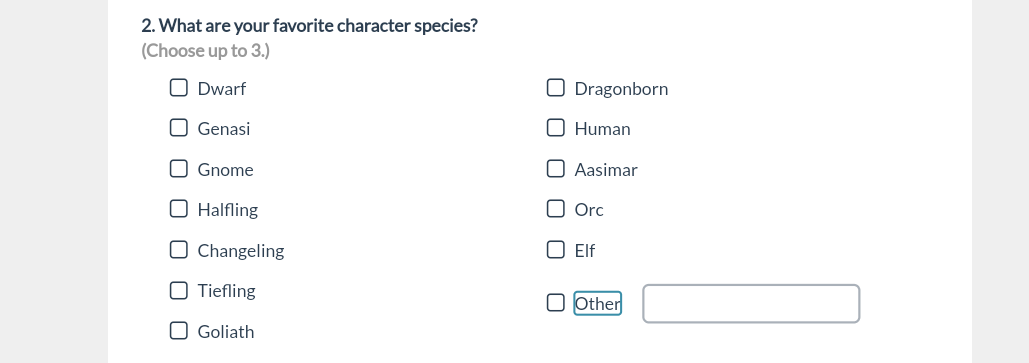1029x363 pixels.
Task: Click the Goliath label text
Action: coord(226,332)
